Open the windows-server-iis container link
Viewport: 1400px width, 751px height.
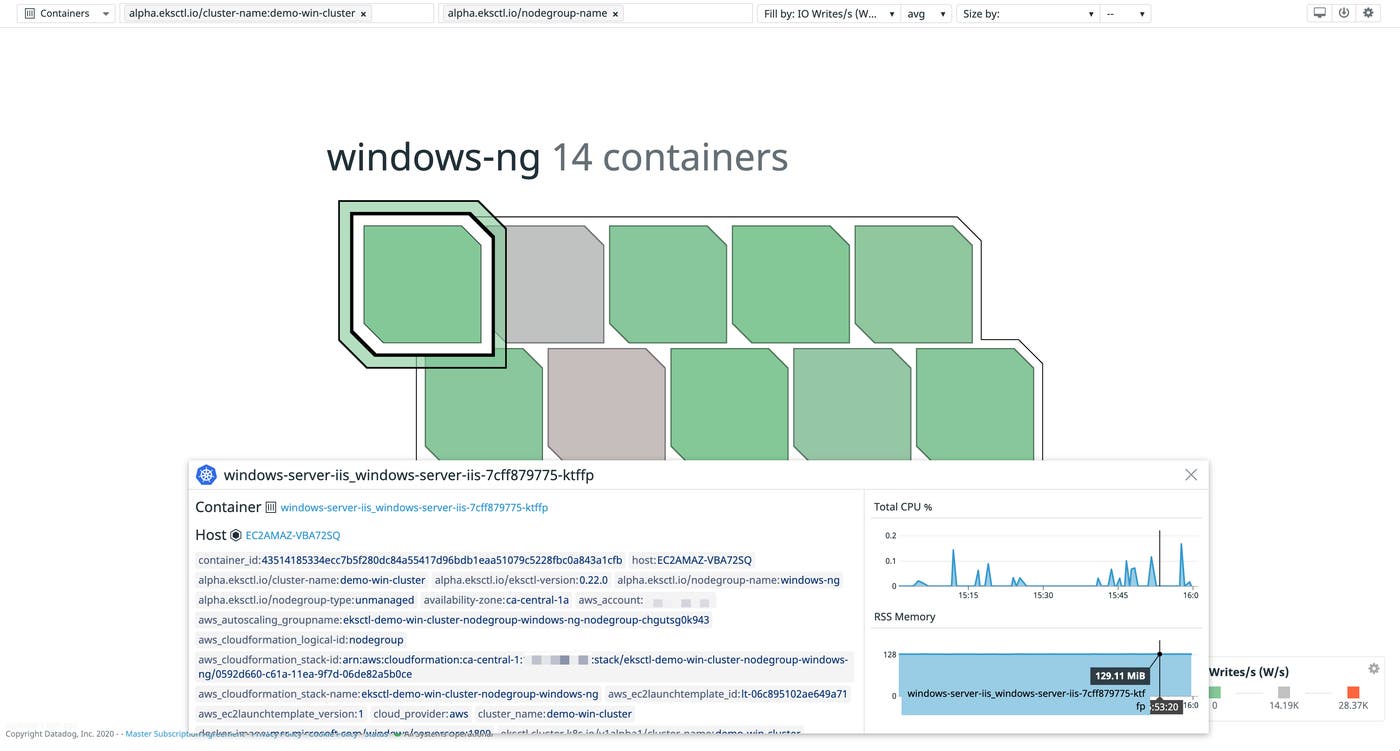pos(413,507)
